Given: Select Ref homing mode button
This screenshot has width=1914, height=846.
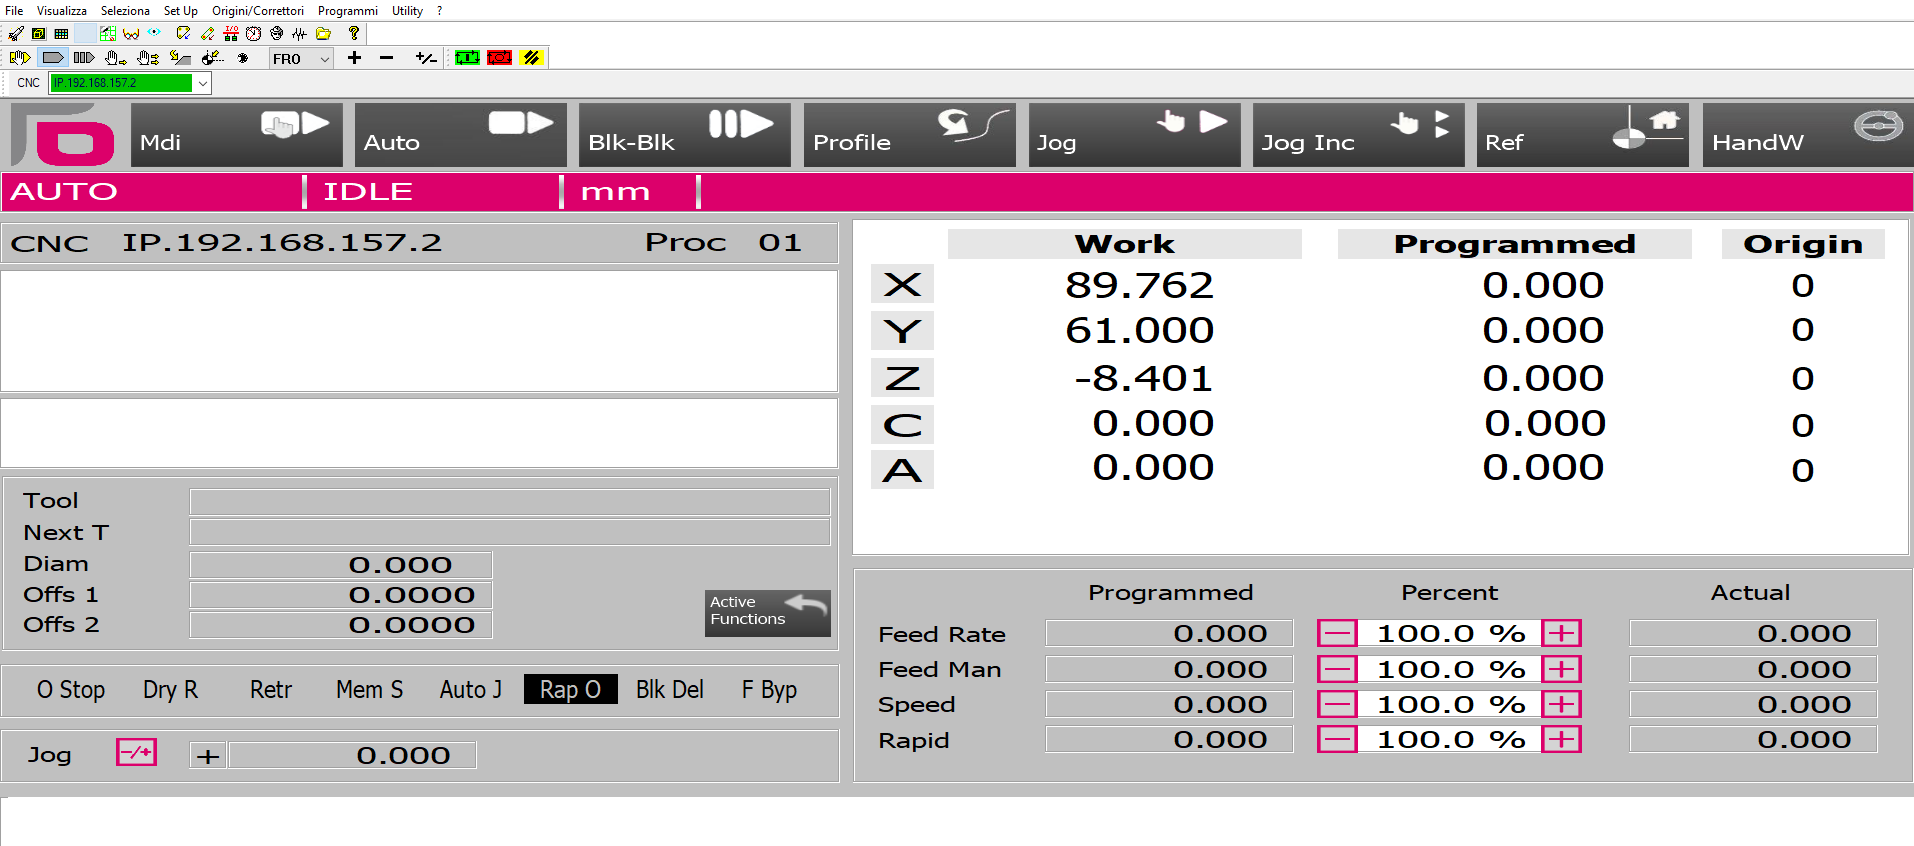Looking at the screenshot, I should (1582, 135).
